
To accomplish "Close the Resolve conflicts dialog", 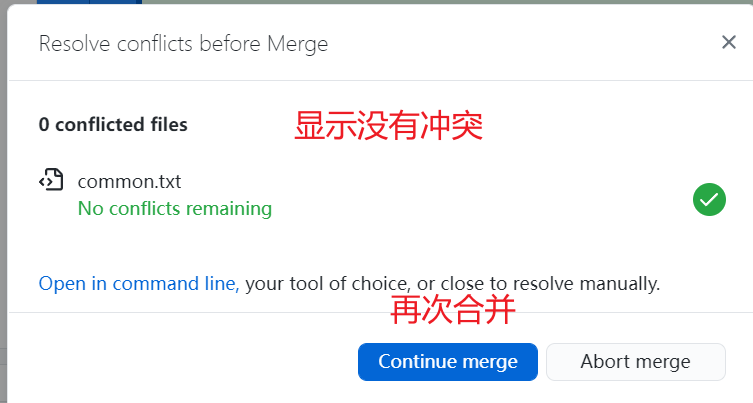I will [x=728, y=42].
